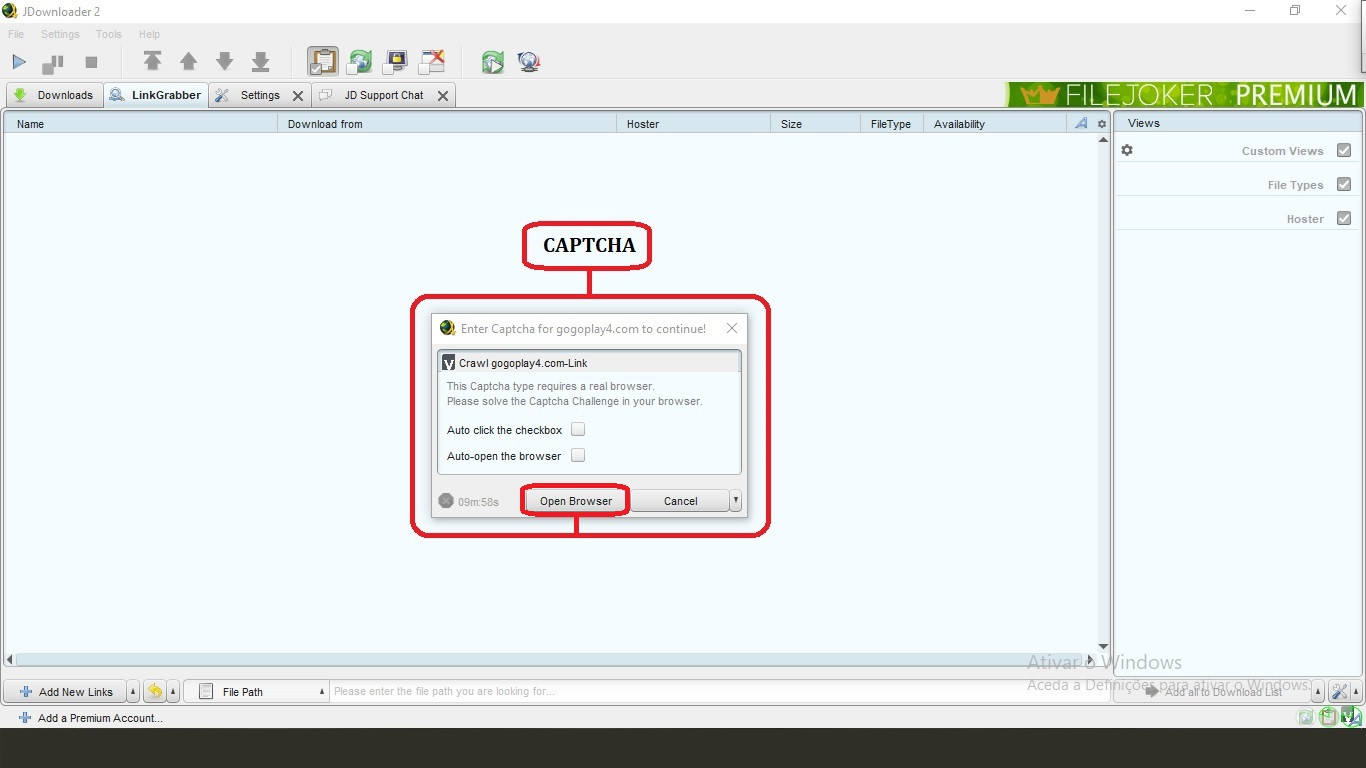1366x768 pixels.
Task: Move selection to bottom arrow icon
Action: point(261,61)
